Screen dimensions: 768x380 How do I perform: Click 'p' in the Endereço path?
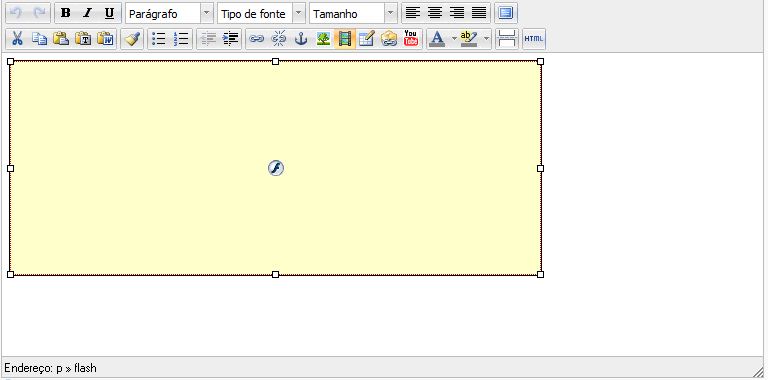point(59,368)
